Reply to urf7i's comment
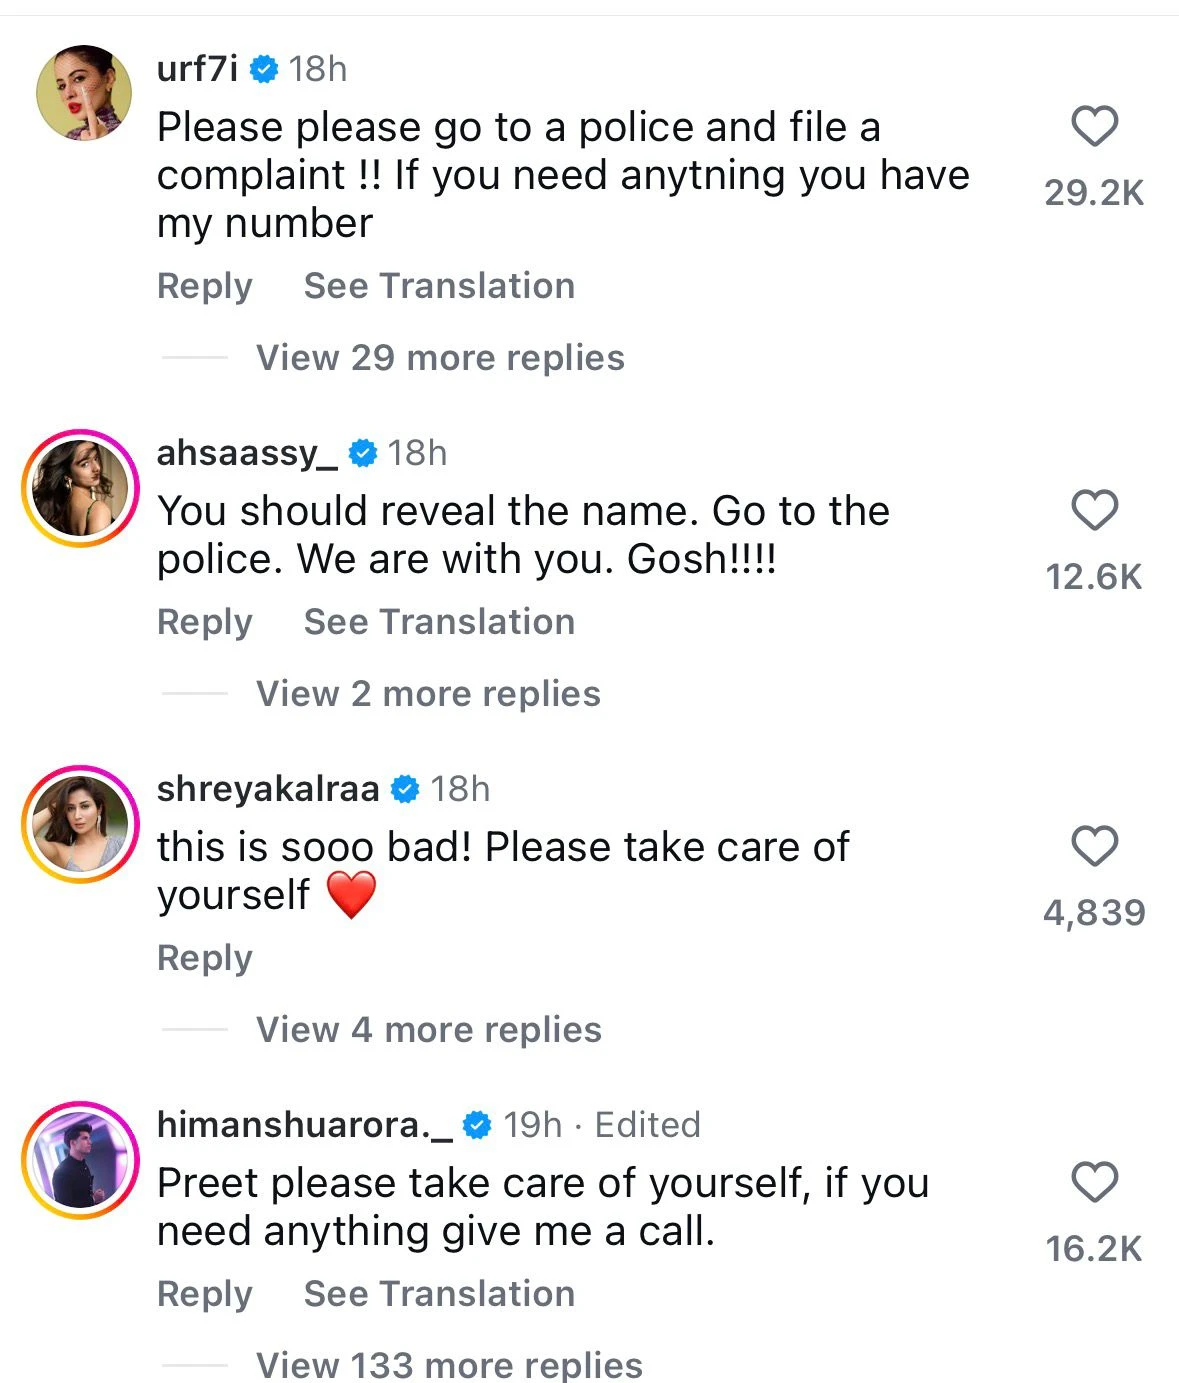Screen dimensions: 1179x1383 point(205,286)
